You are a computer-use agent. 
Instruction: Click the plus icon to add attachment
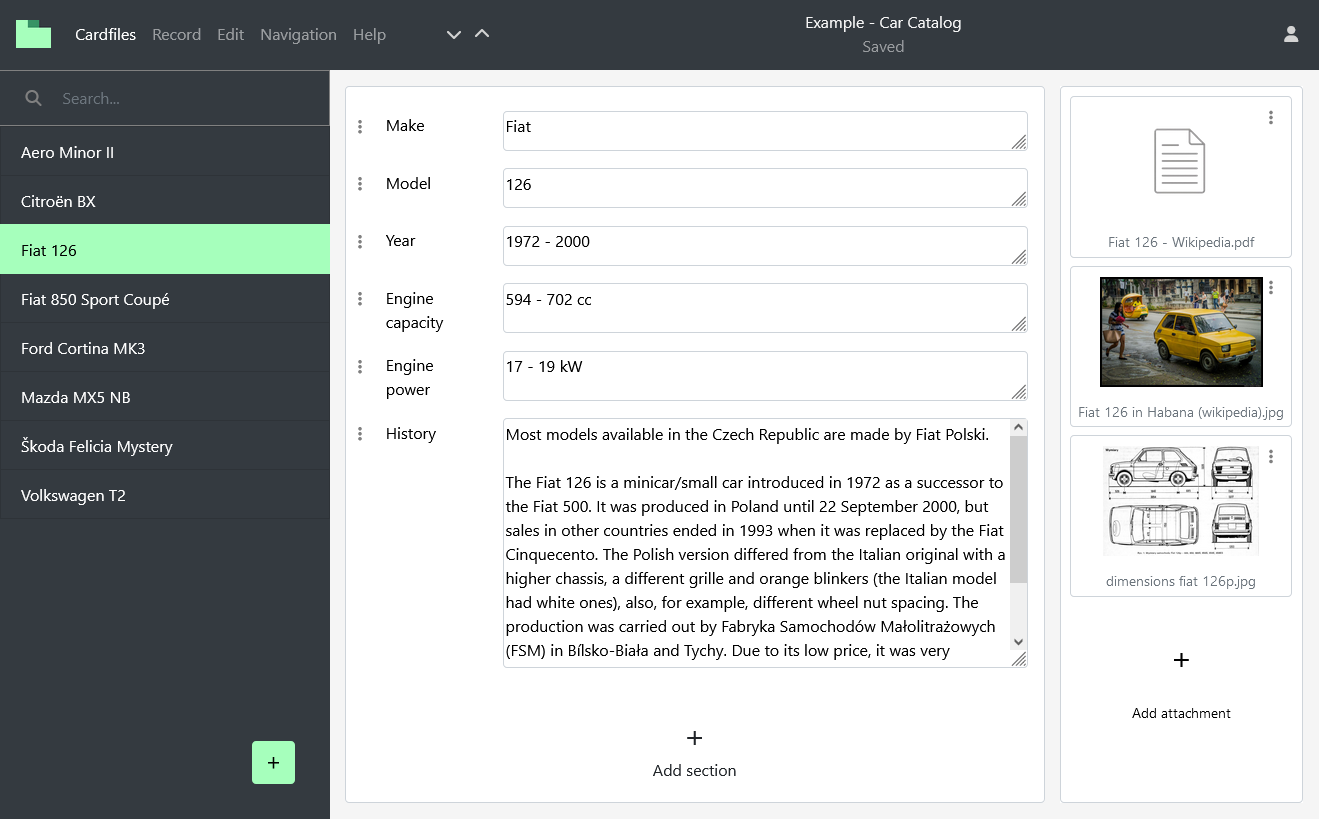[x=1181, y=660]
